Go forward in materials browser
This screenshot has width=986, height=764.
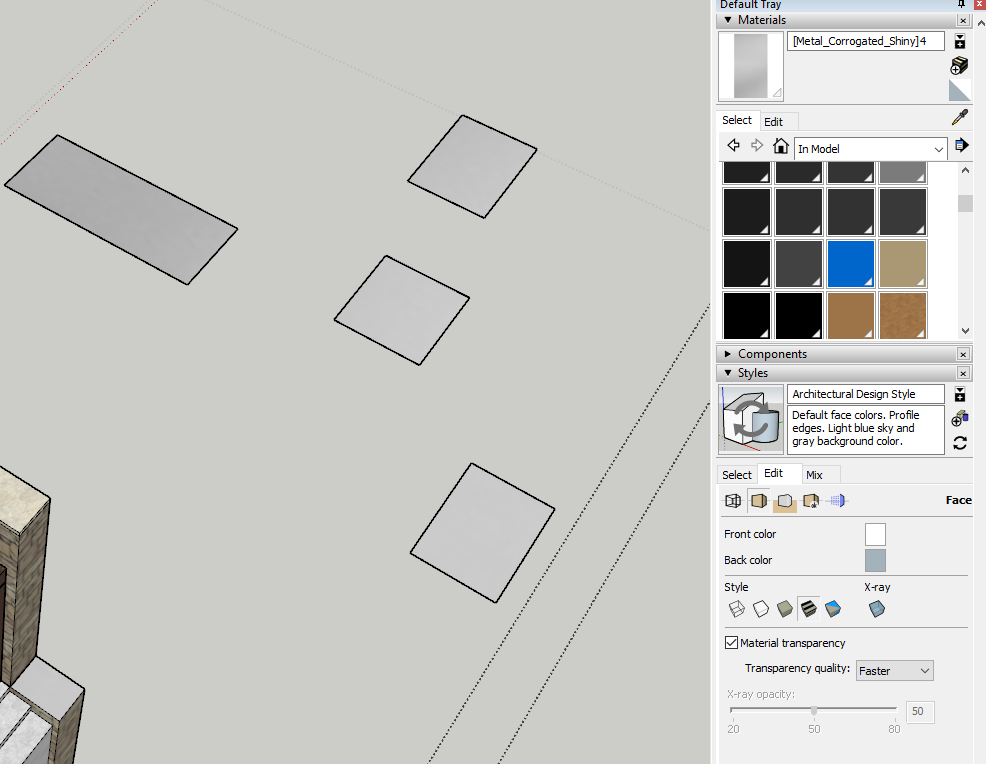[757, 146]
